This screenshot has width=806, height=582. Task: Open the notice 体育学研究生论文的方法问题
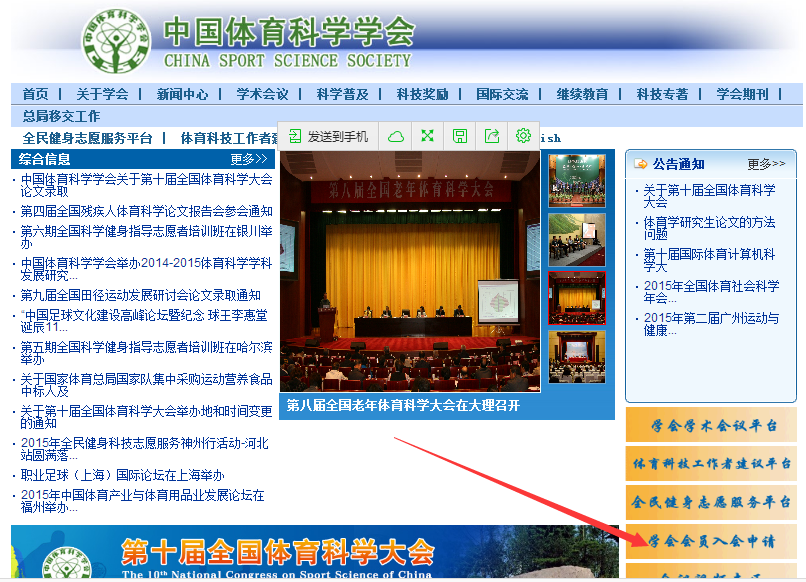709,228
